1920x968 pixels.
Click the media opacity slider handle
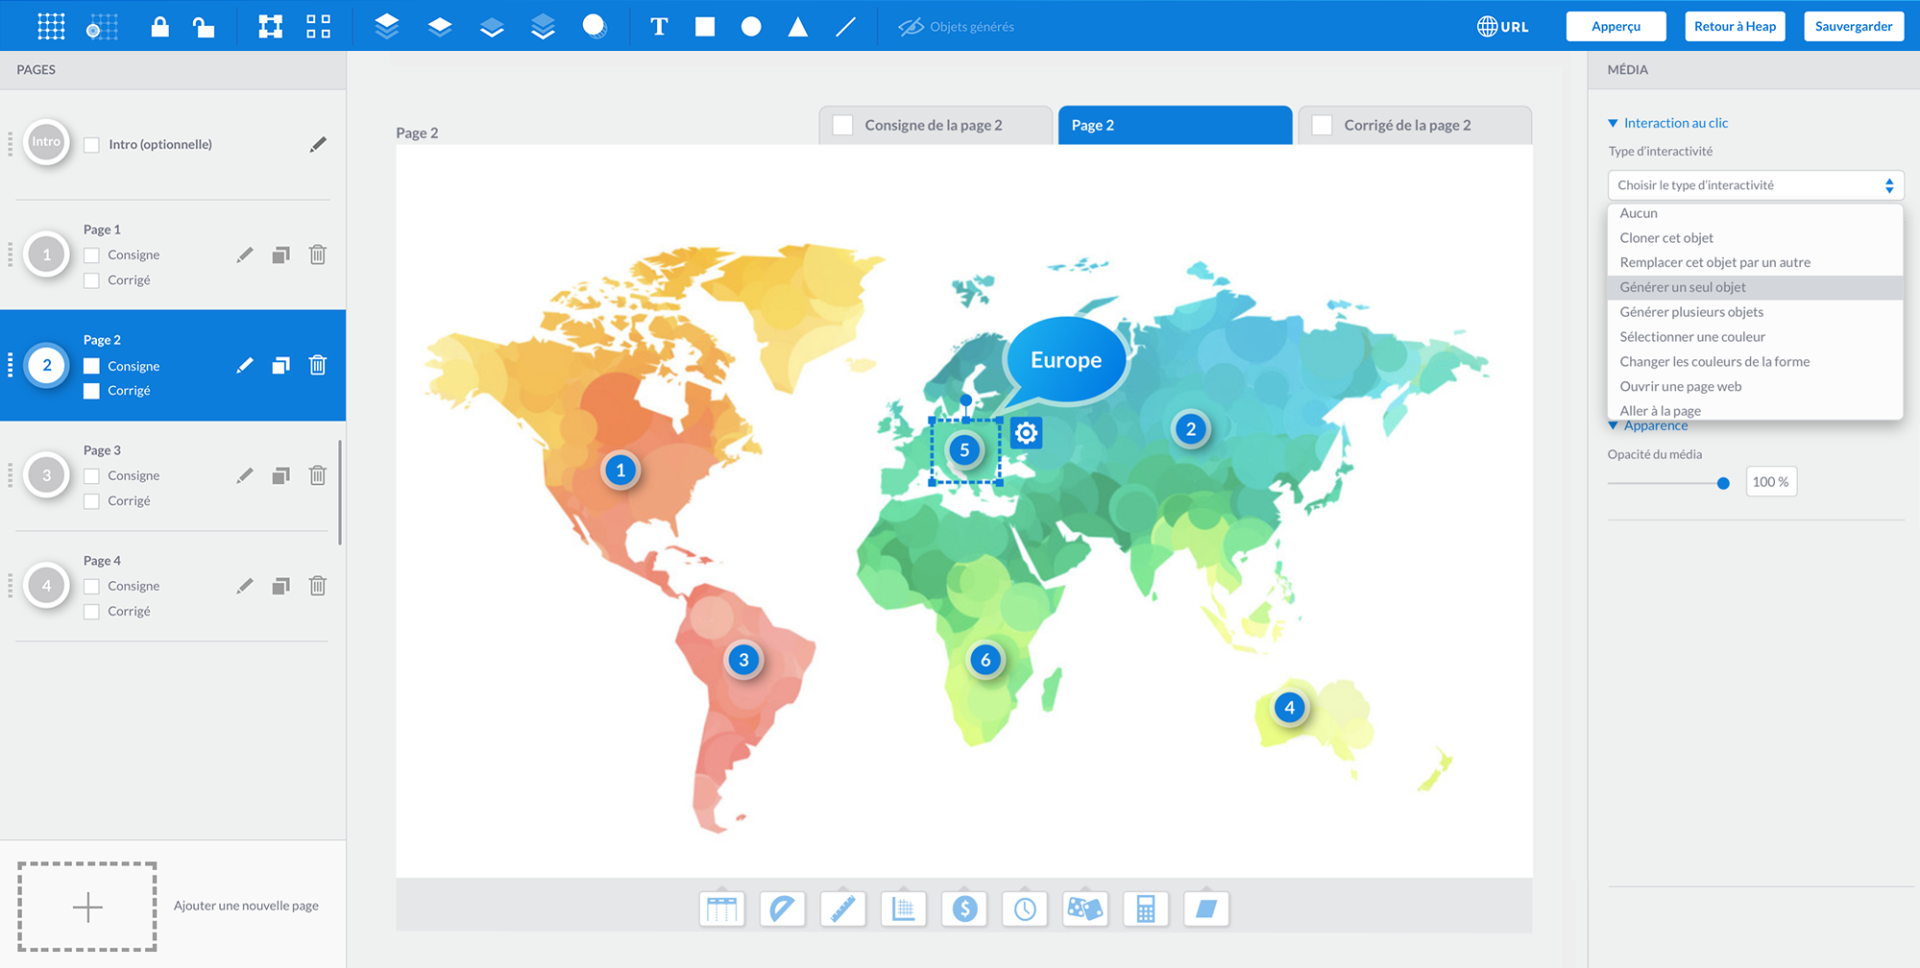[1723, 483]
